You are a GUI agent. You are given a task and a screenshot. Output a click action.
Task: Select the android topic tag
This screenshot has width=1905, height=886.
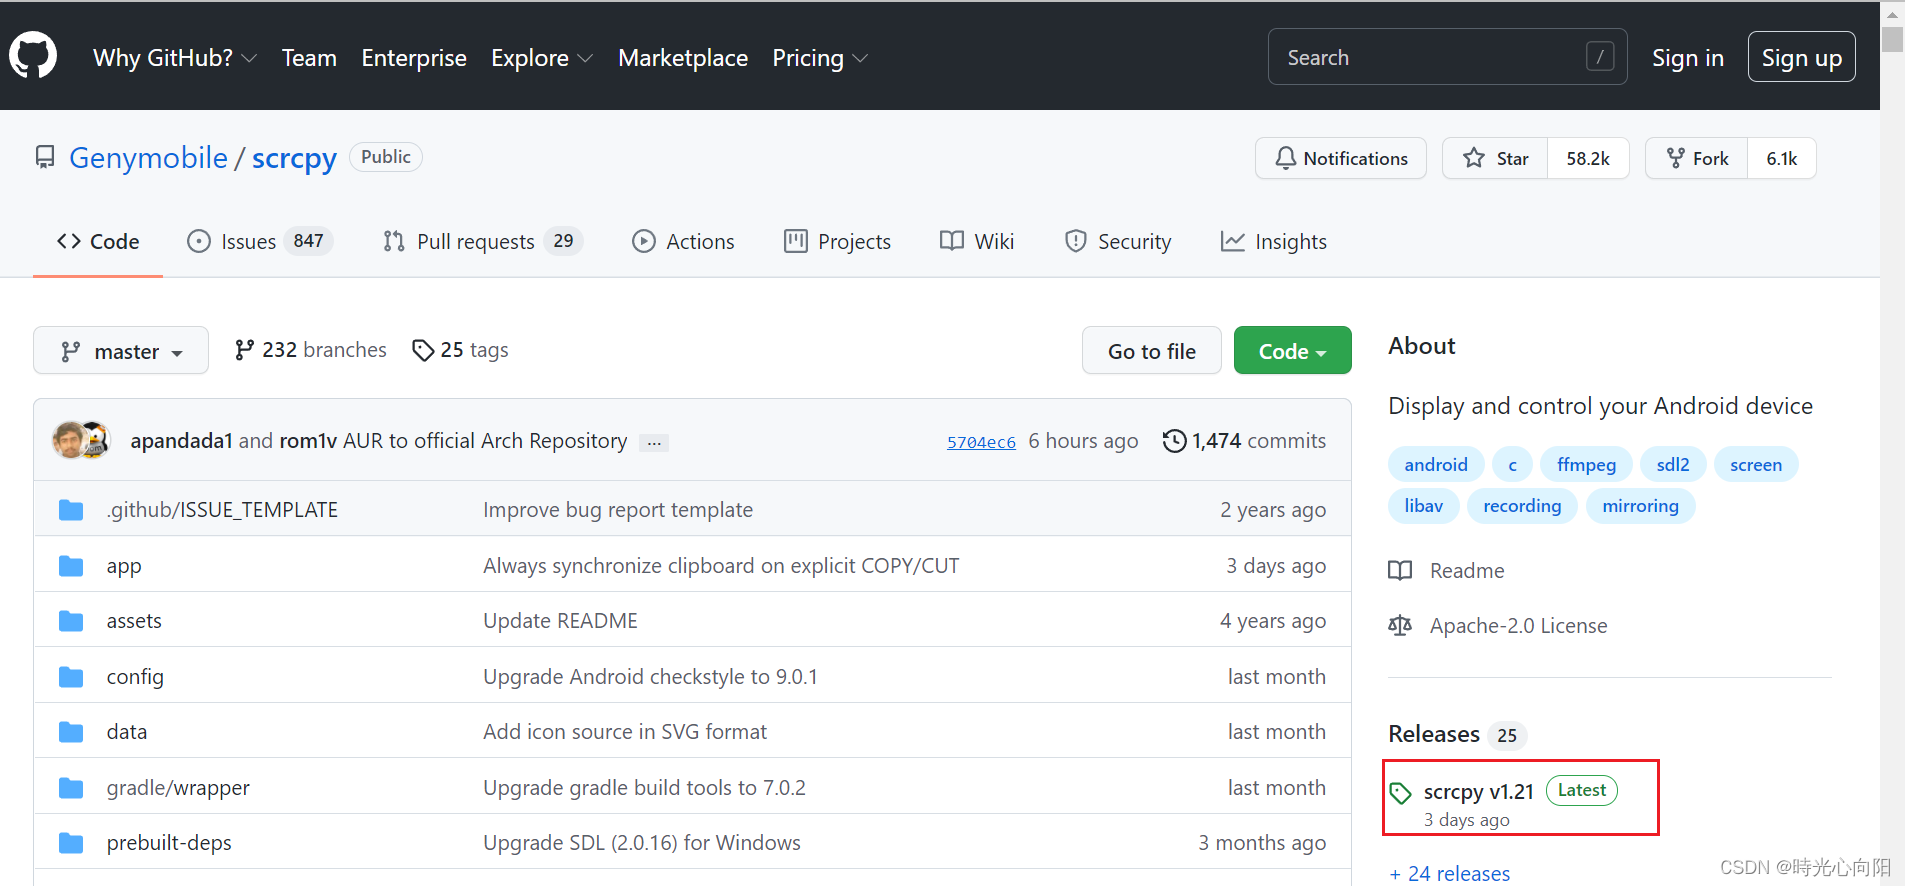[1436, 464]
